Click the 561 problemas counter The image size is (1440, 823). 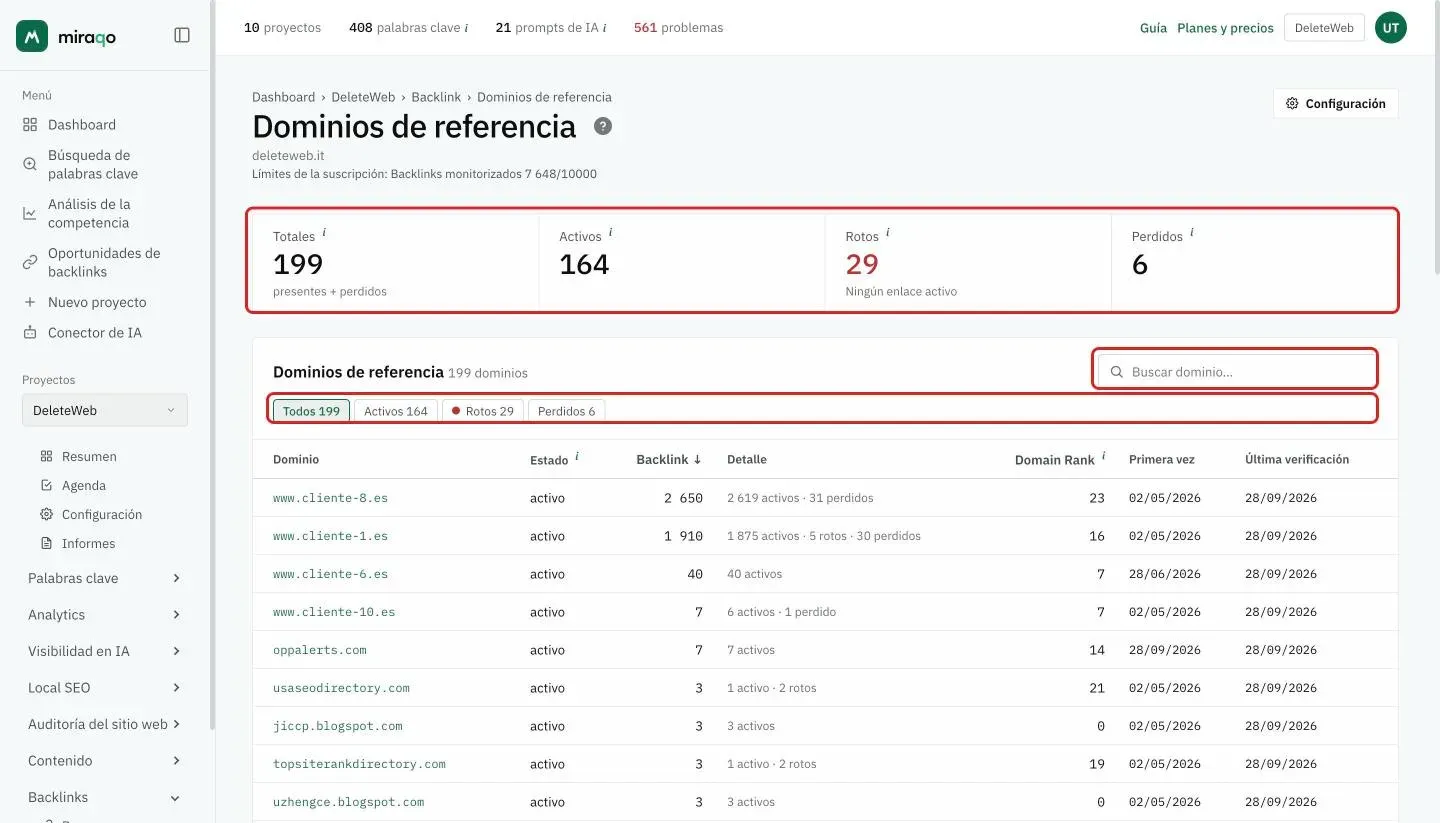tap(678, 28)
